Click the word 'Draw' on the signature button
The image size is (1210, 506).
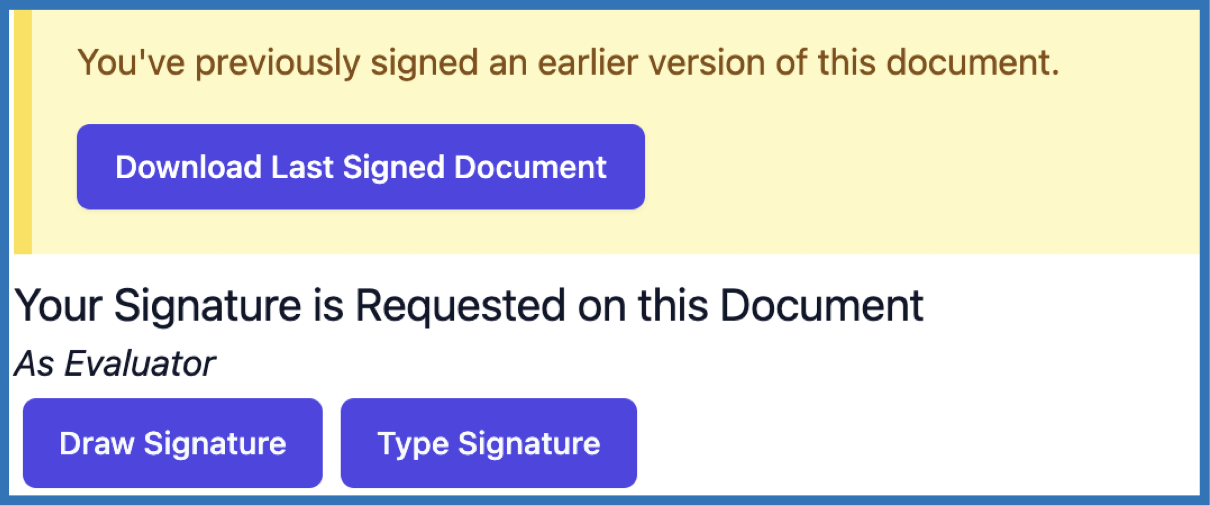(97, 443)
